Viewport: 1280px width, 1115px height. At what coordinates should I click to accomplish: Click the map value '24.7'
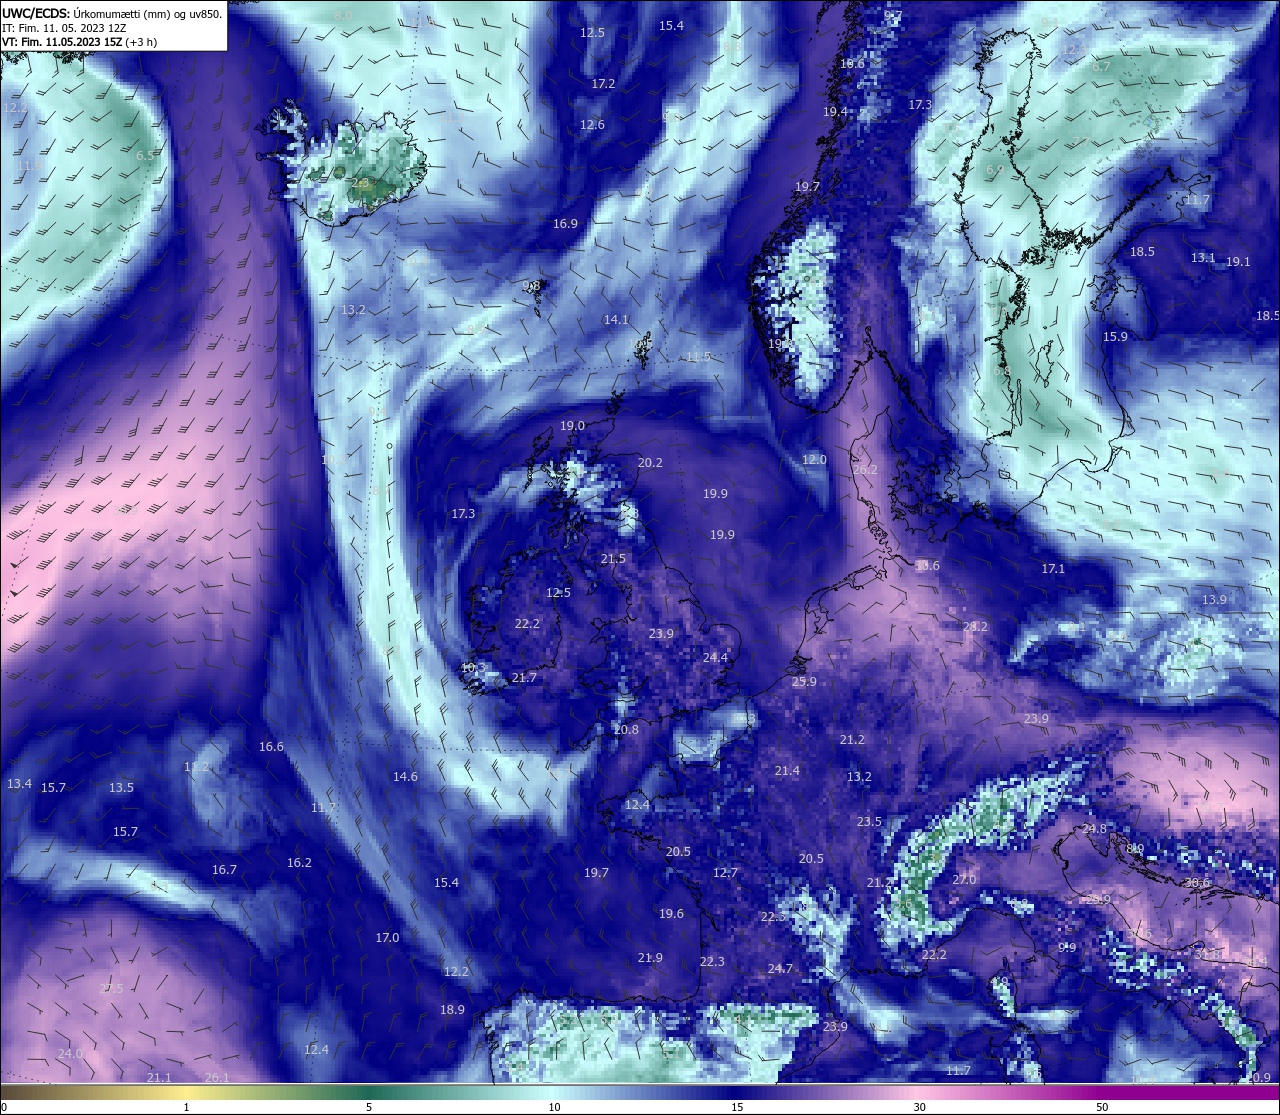click(x=780, y=969)
